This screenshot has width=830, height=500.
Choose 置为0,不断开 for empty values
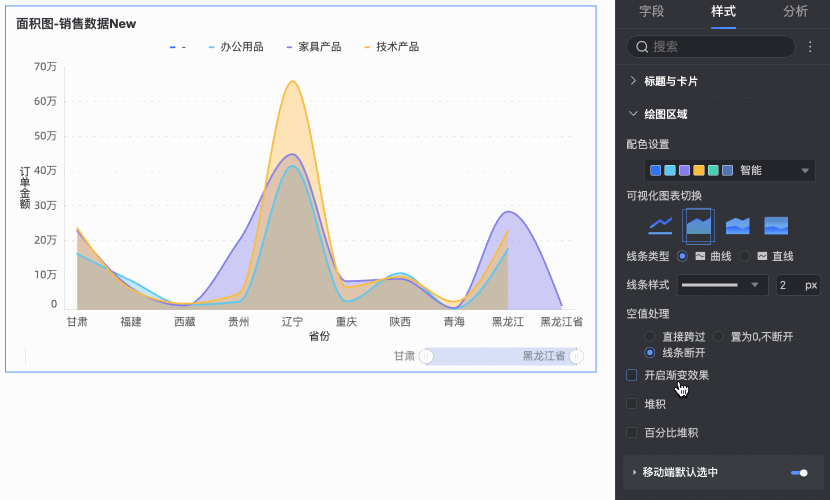click(x=718, y=337)
